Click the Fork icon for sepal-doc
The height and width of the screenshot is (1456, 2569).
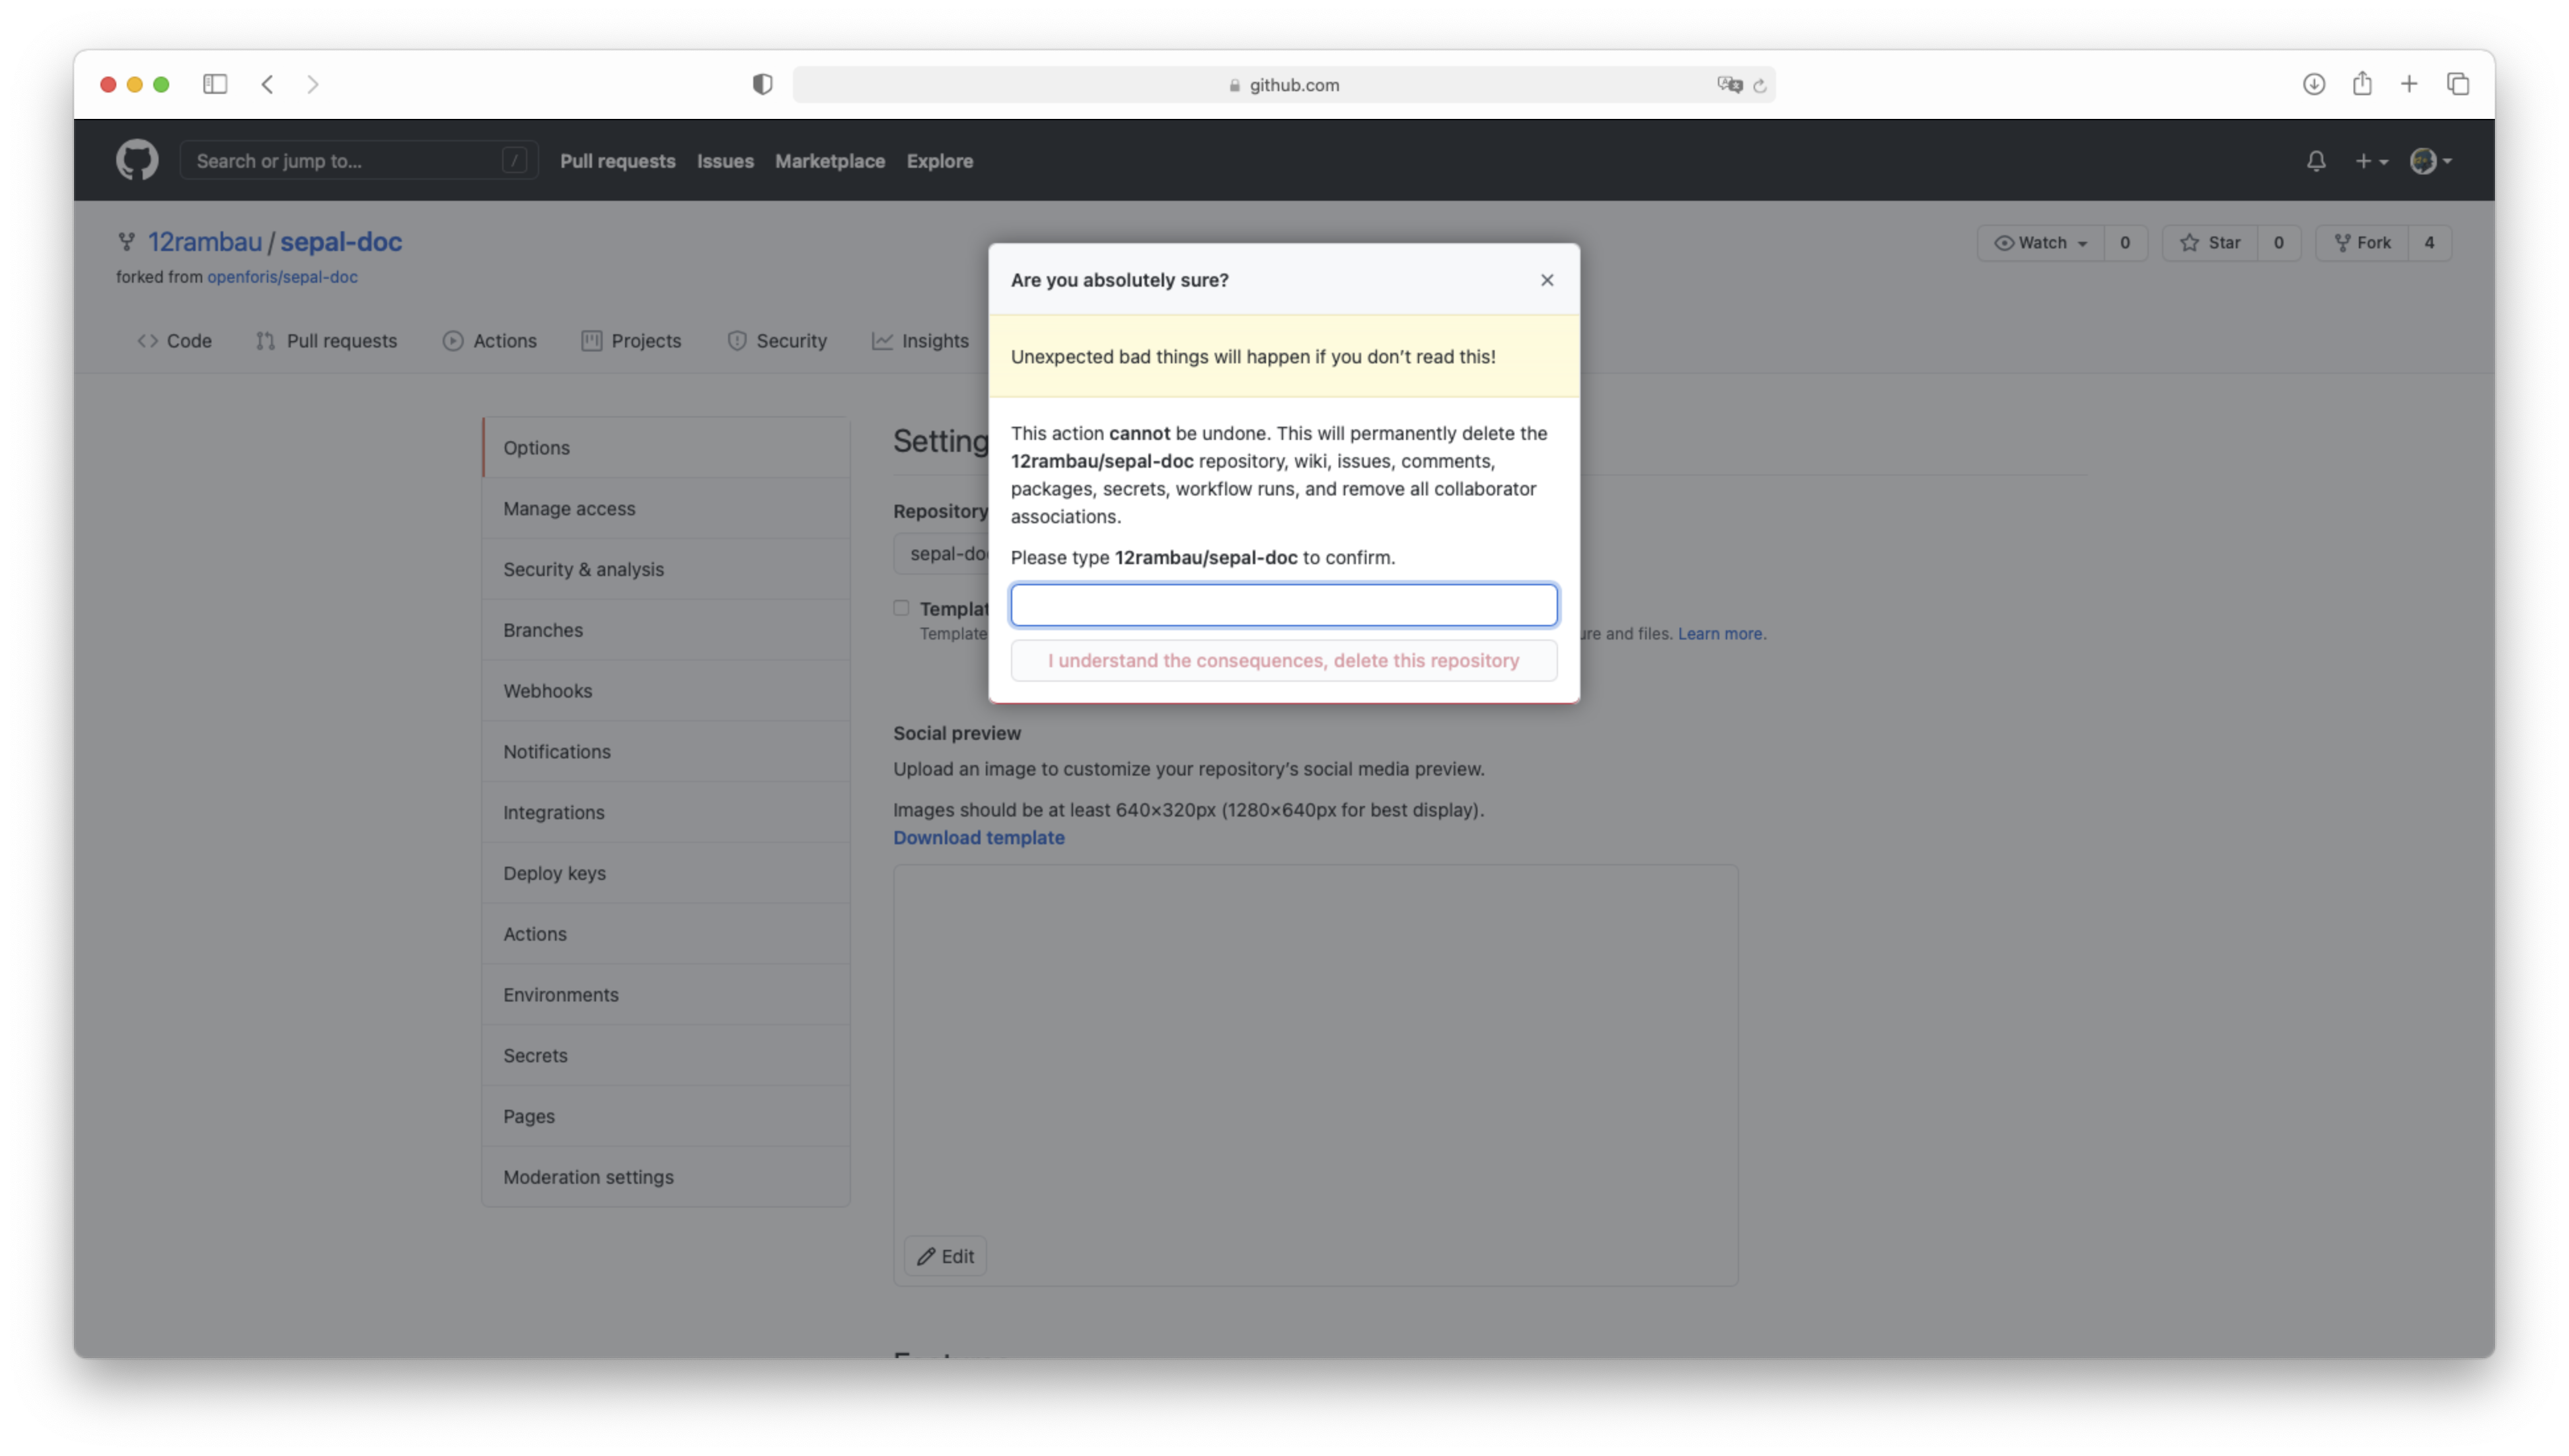click(2343, 242)
